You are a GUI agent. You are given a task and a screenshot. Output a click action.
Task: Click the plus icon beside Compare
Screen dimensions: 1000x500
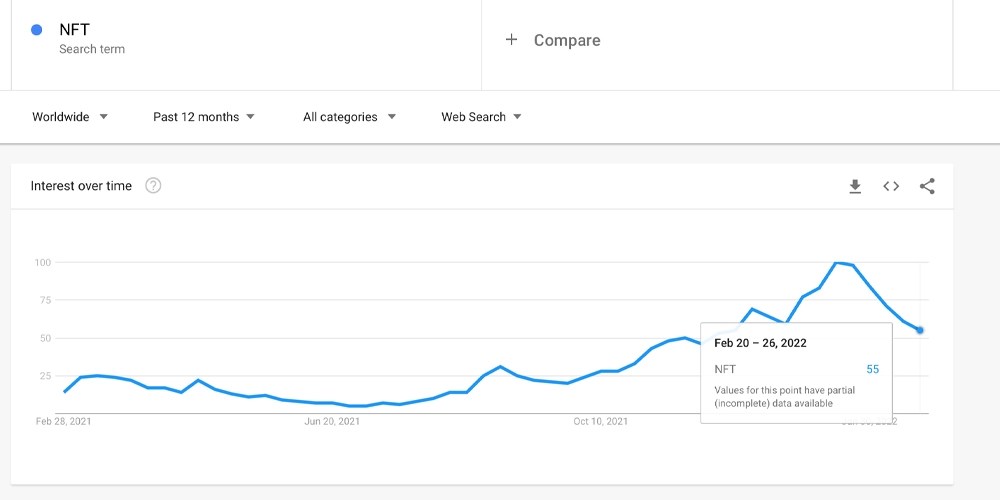coord(511,40)
